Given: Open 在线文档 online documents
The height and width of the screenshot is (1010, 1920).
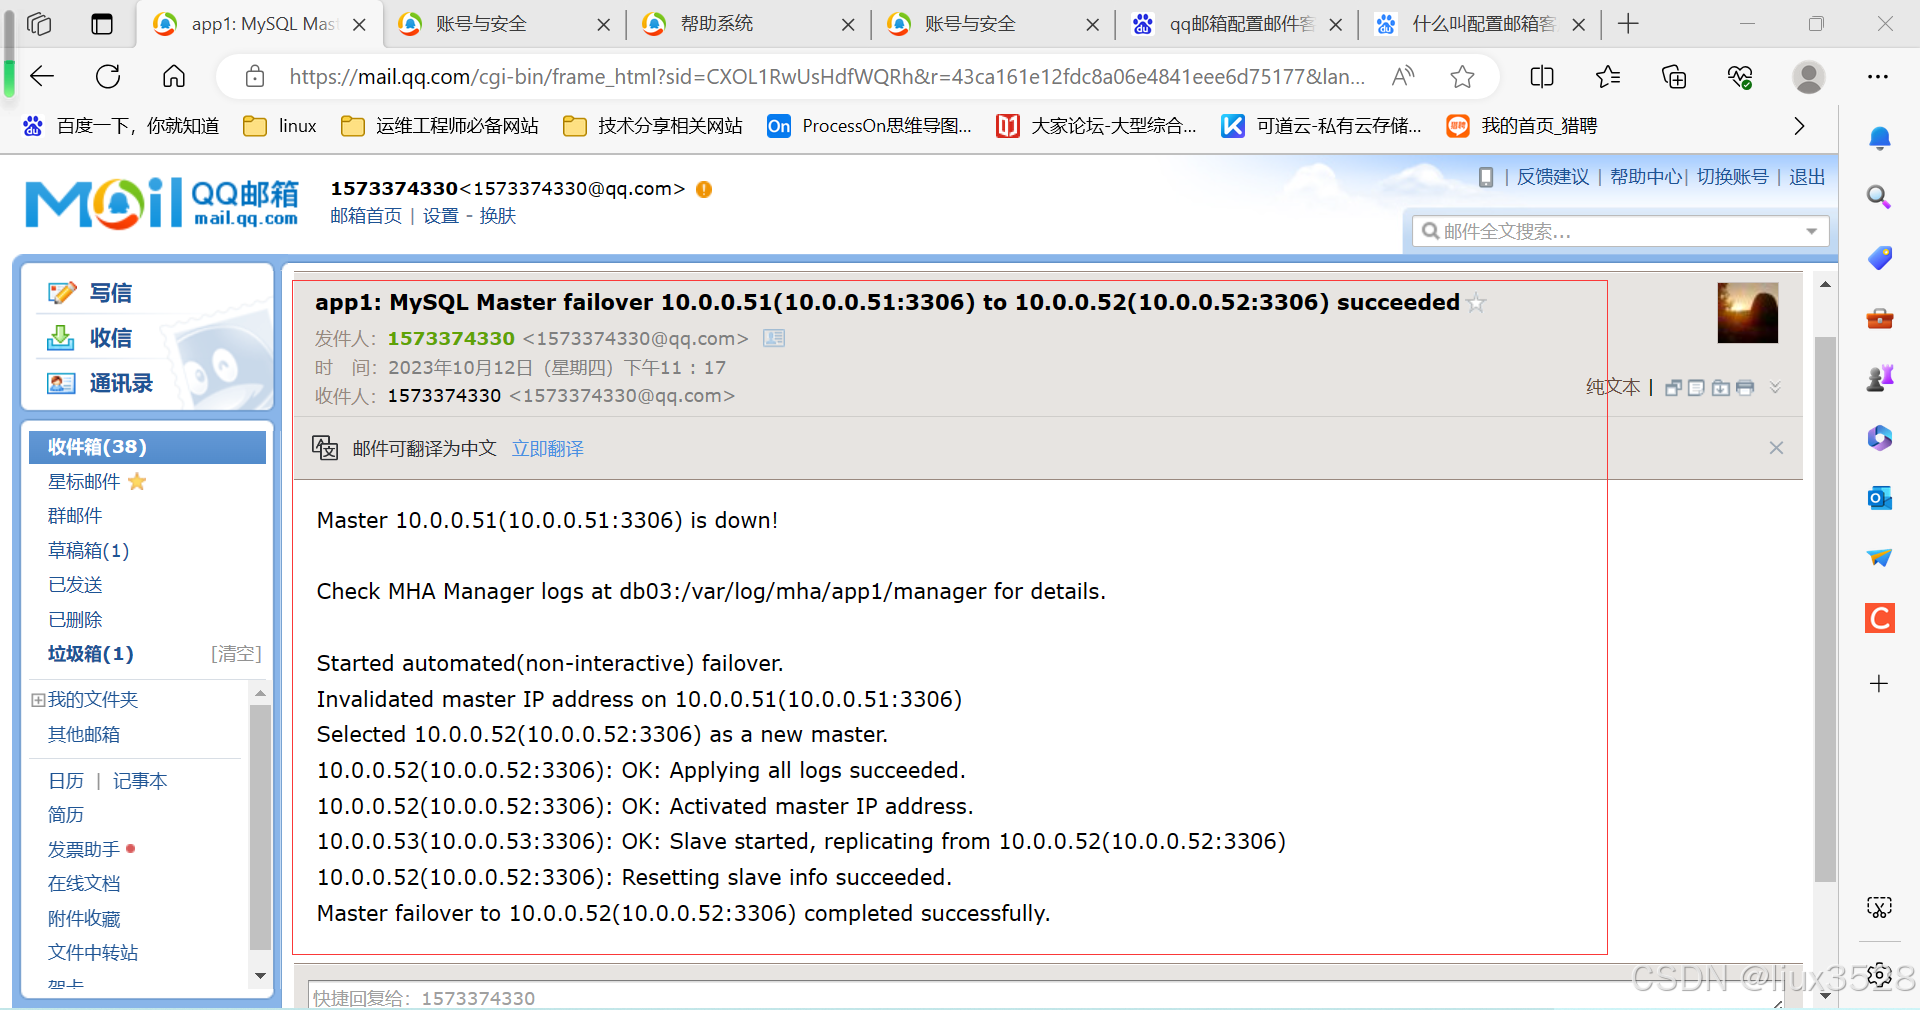Looking at the screenshot, I should click(84, 884).
